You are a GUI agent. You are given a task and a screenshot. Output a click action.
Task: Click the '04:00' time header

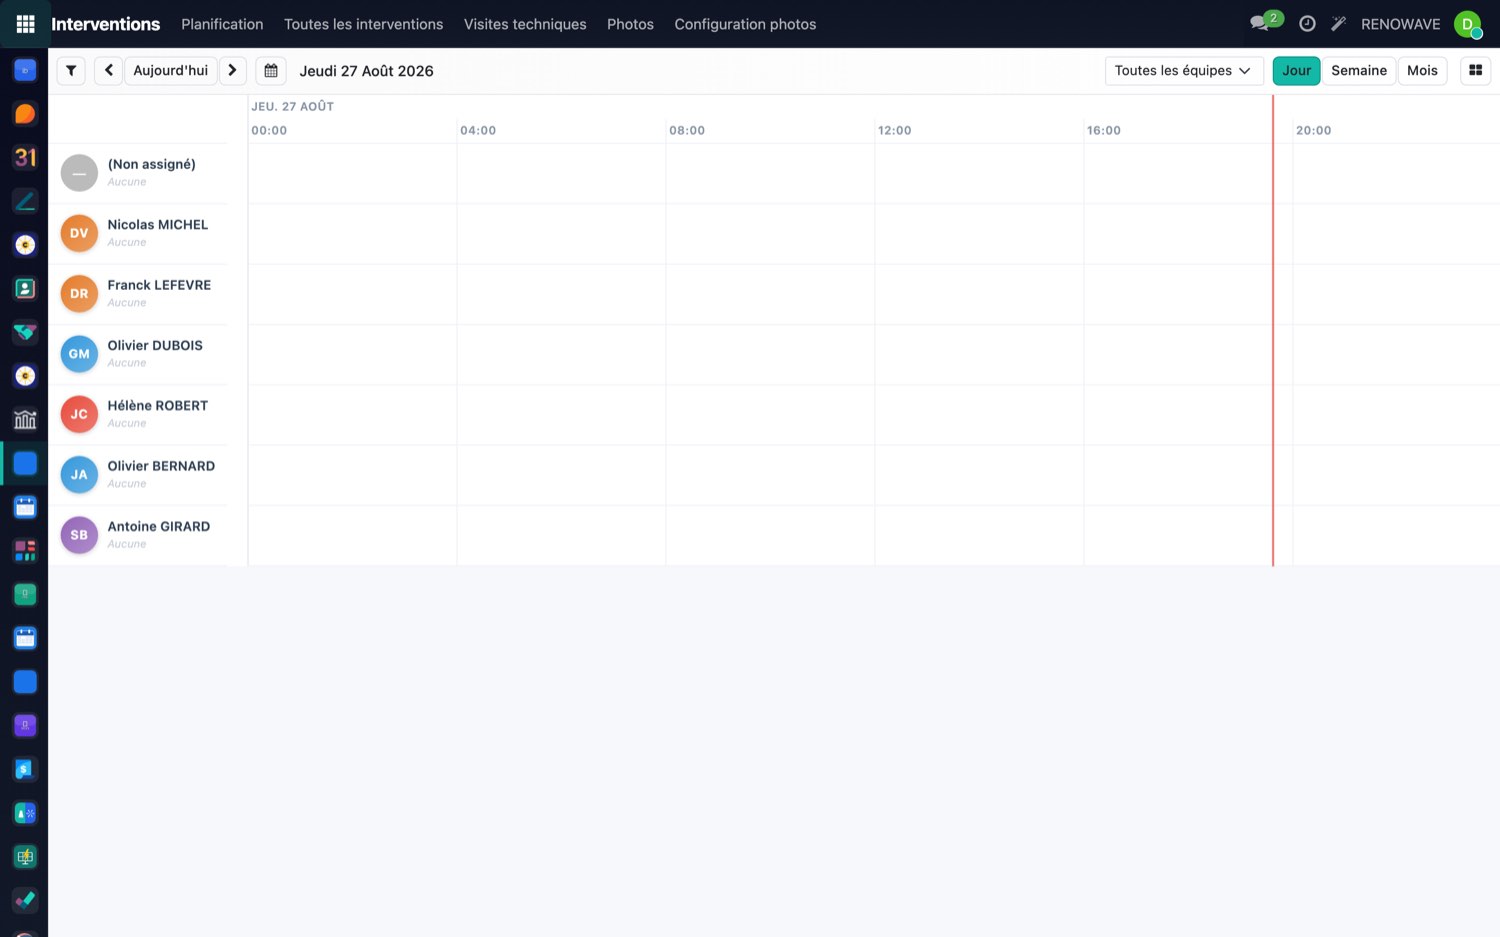[x=478, y=131]
